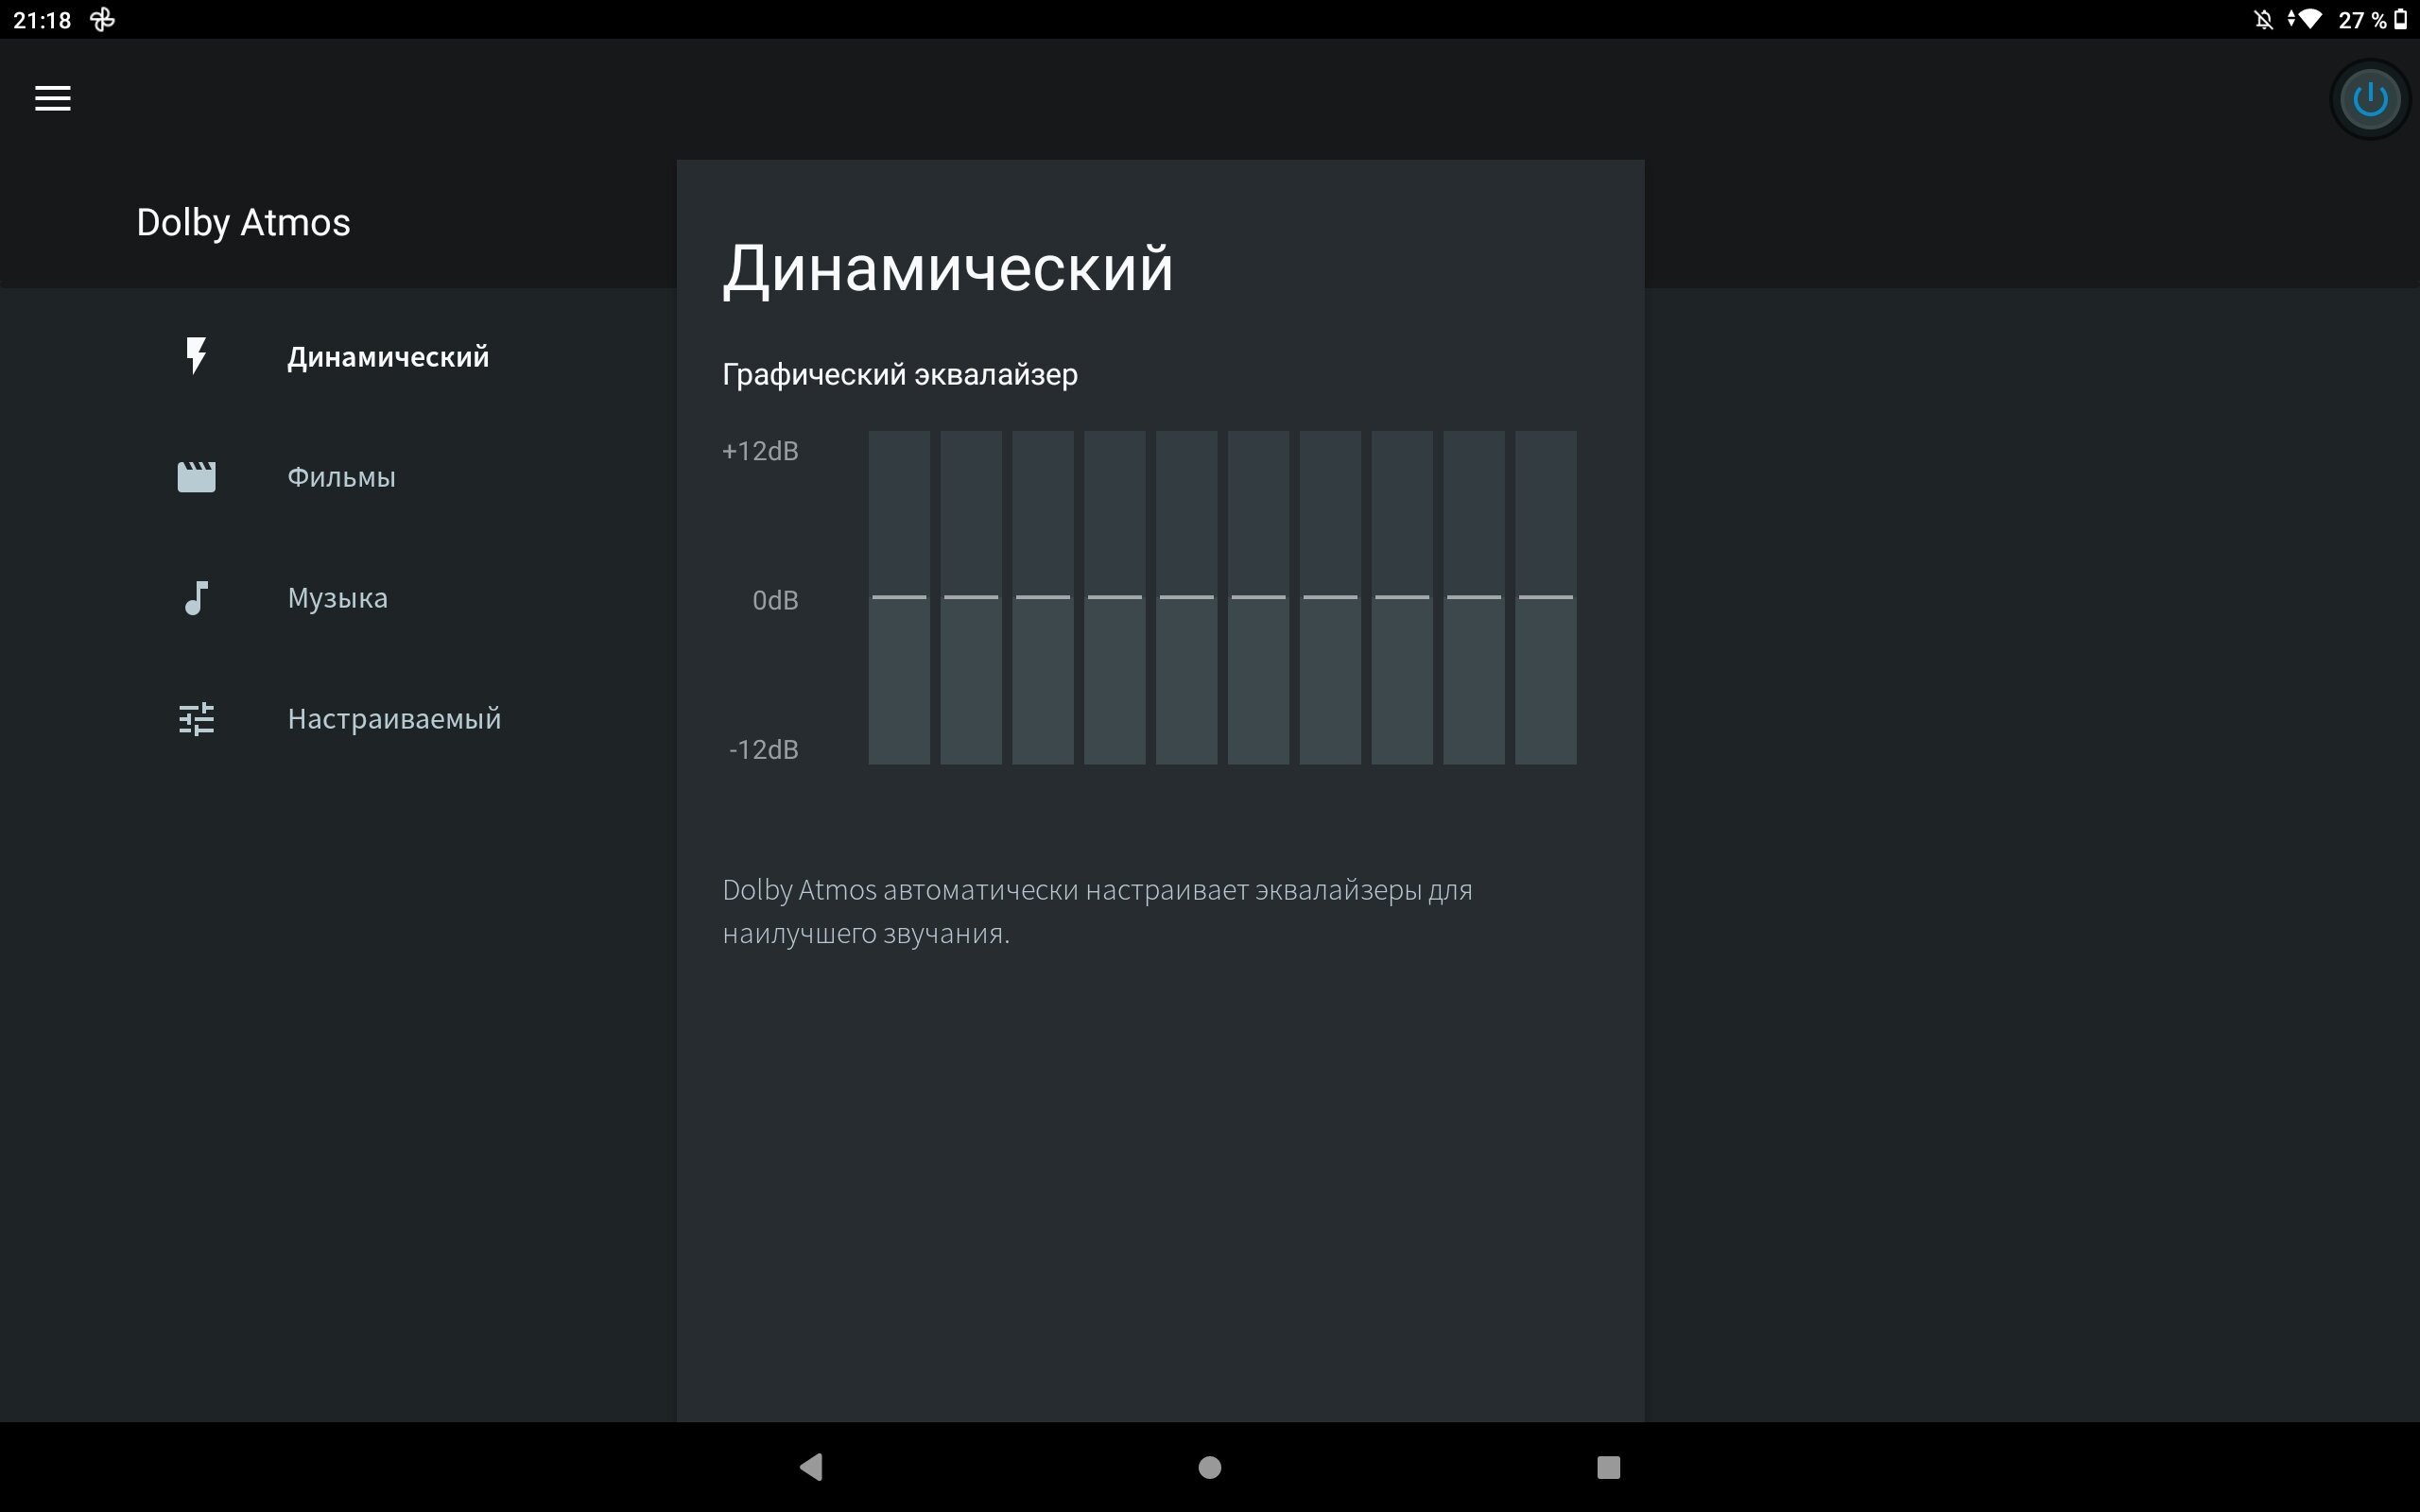Click the fourth equalizer band slider
This screenshot has width=2420, height=1512.
pyautogui.click(x=1115, y=598)
